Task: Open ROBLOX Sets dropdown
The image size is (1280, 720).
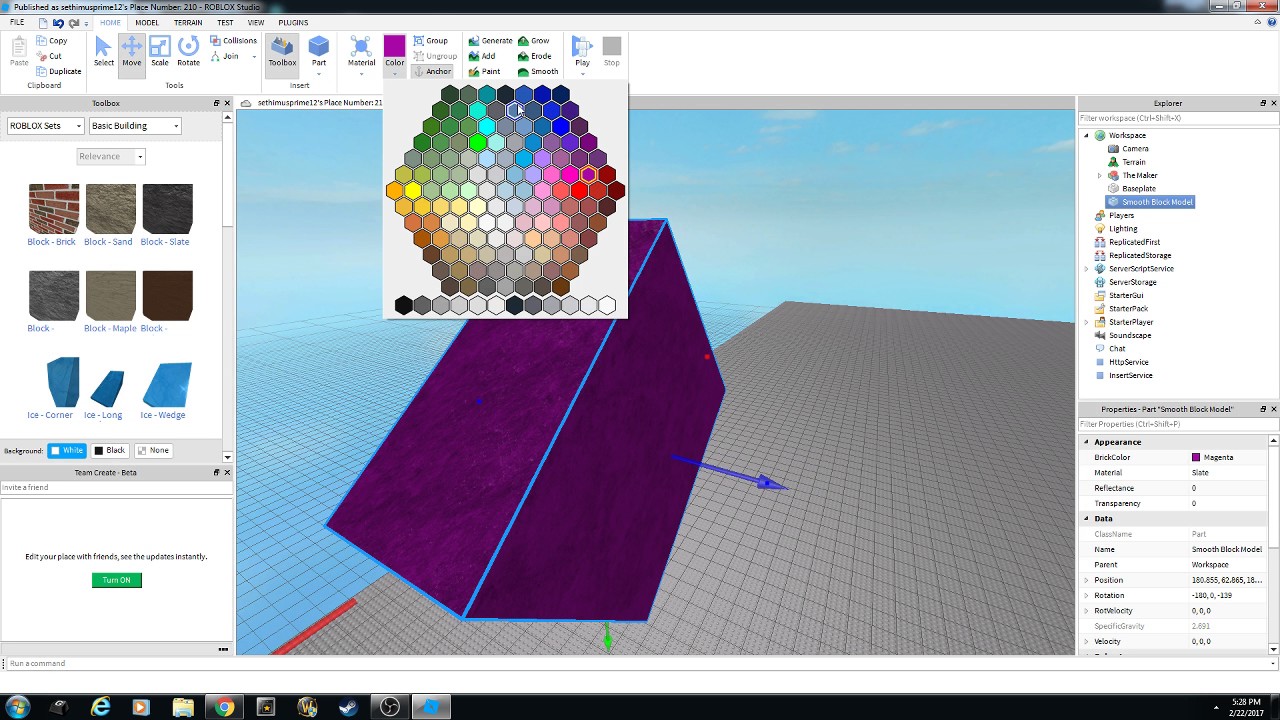Action: (45, 126)
